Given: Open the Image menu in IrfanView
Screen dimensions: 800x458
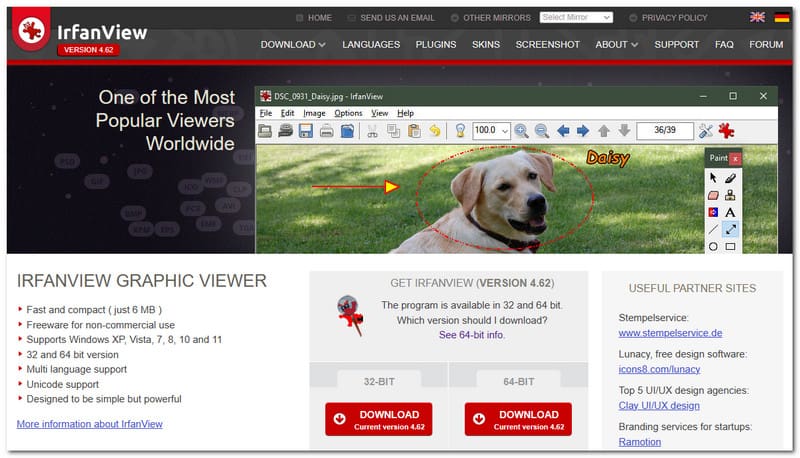Looking at the screenshot, I should [314, 113].
